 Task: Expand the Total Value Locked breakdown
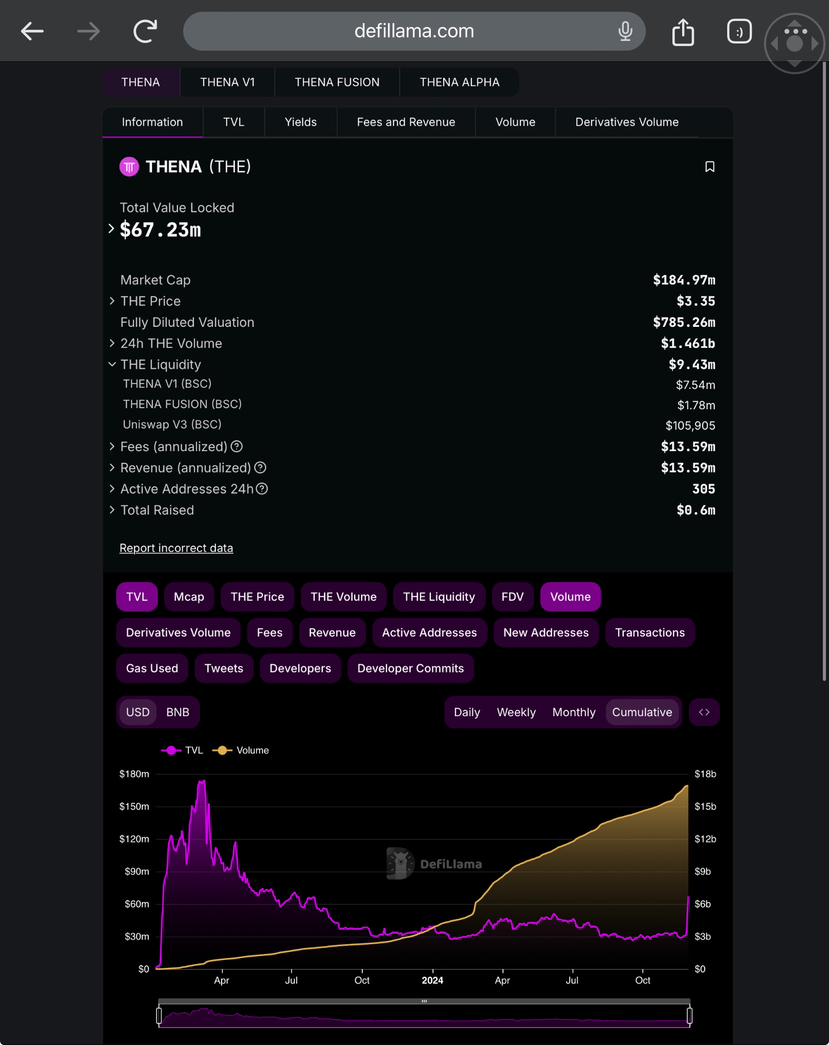[111, 229]
